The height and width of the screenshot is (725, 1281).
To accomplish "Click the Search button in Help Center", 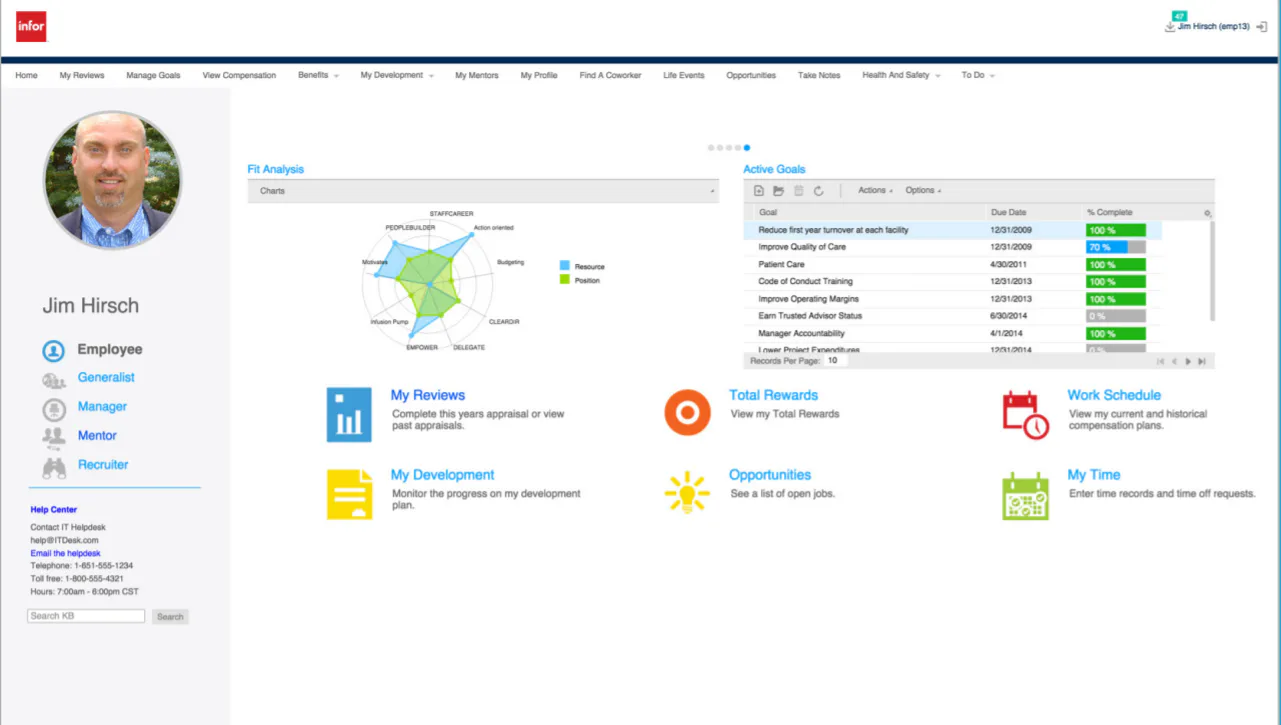I will pyautogui.click(x=170, y=616).
